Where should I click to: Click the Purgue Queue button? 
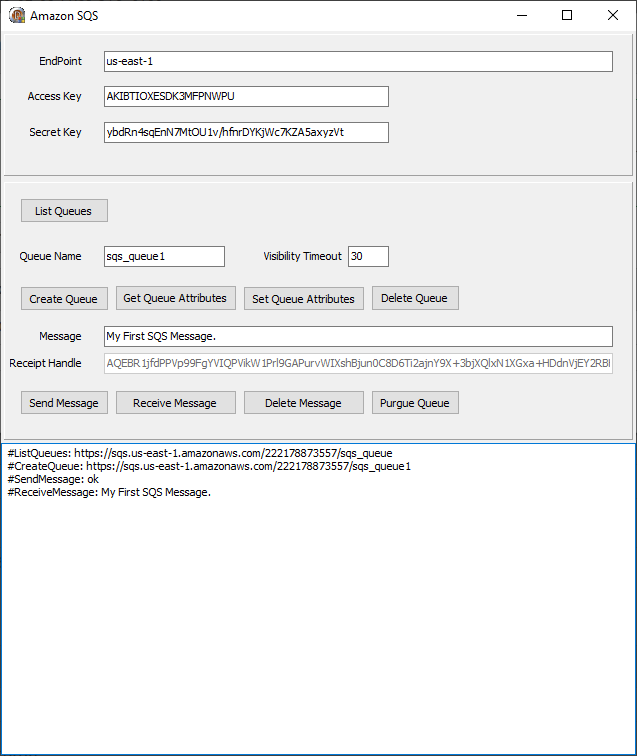point(415,403)
